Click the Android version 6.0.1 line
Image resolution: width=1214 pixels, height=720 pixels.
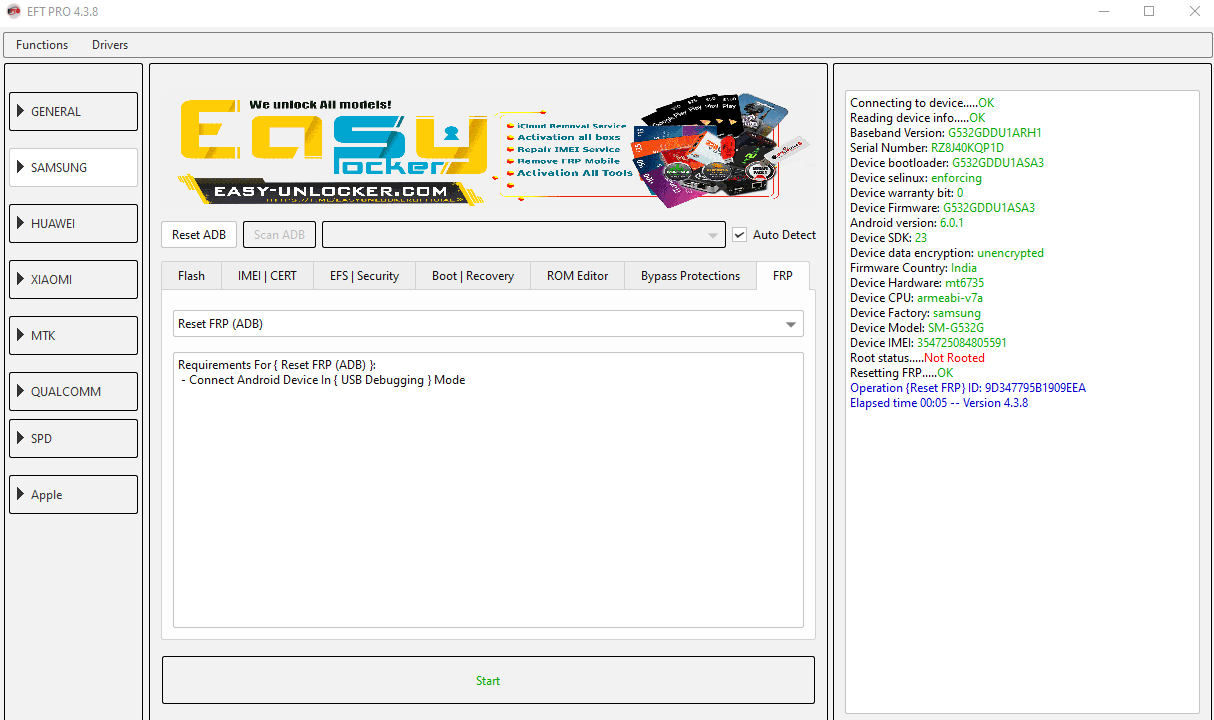[907, 223]
